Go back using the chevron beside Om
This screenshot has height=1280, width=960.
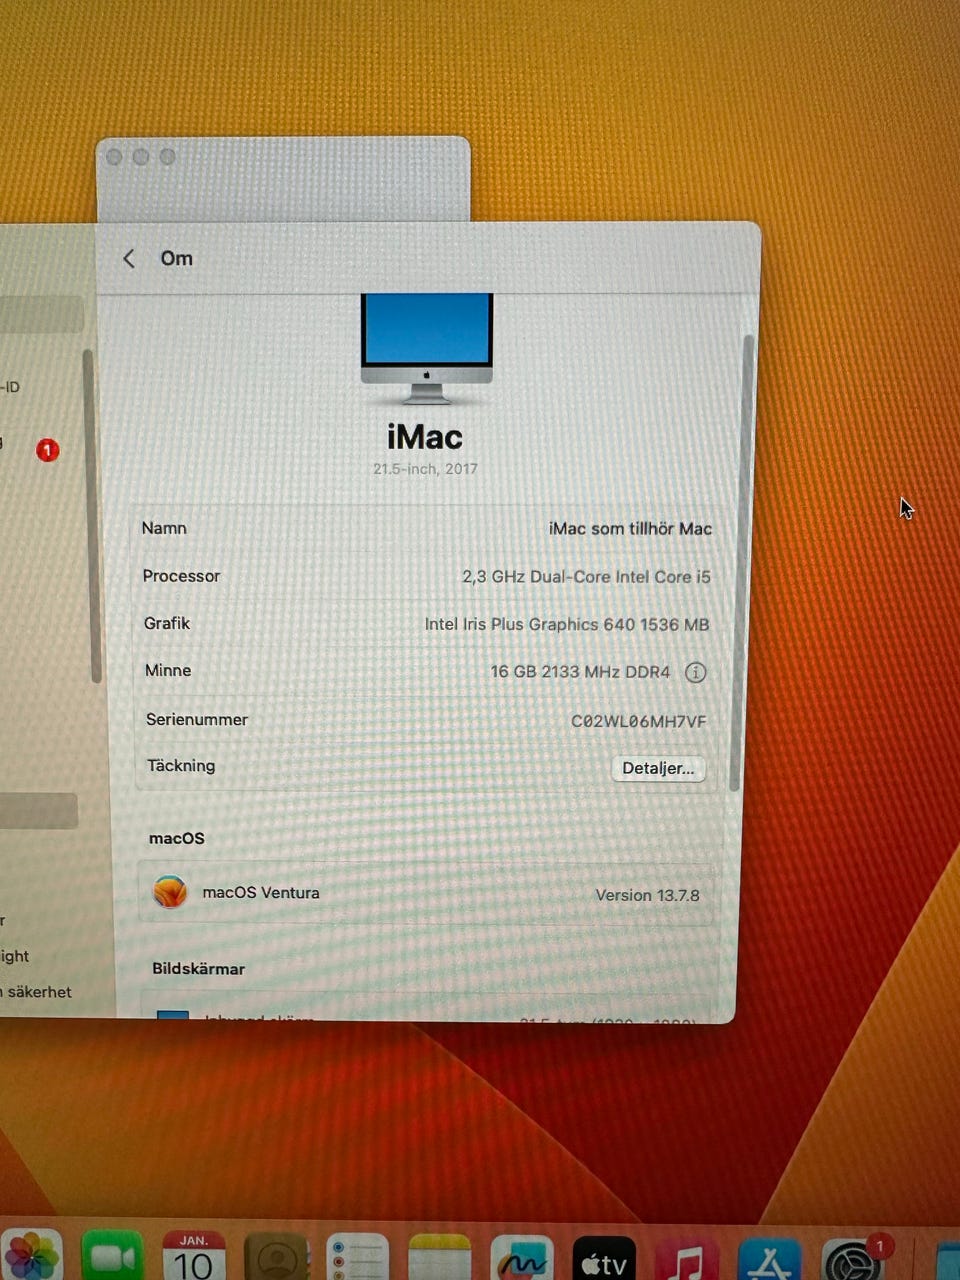click(x=129, y=259)
